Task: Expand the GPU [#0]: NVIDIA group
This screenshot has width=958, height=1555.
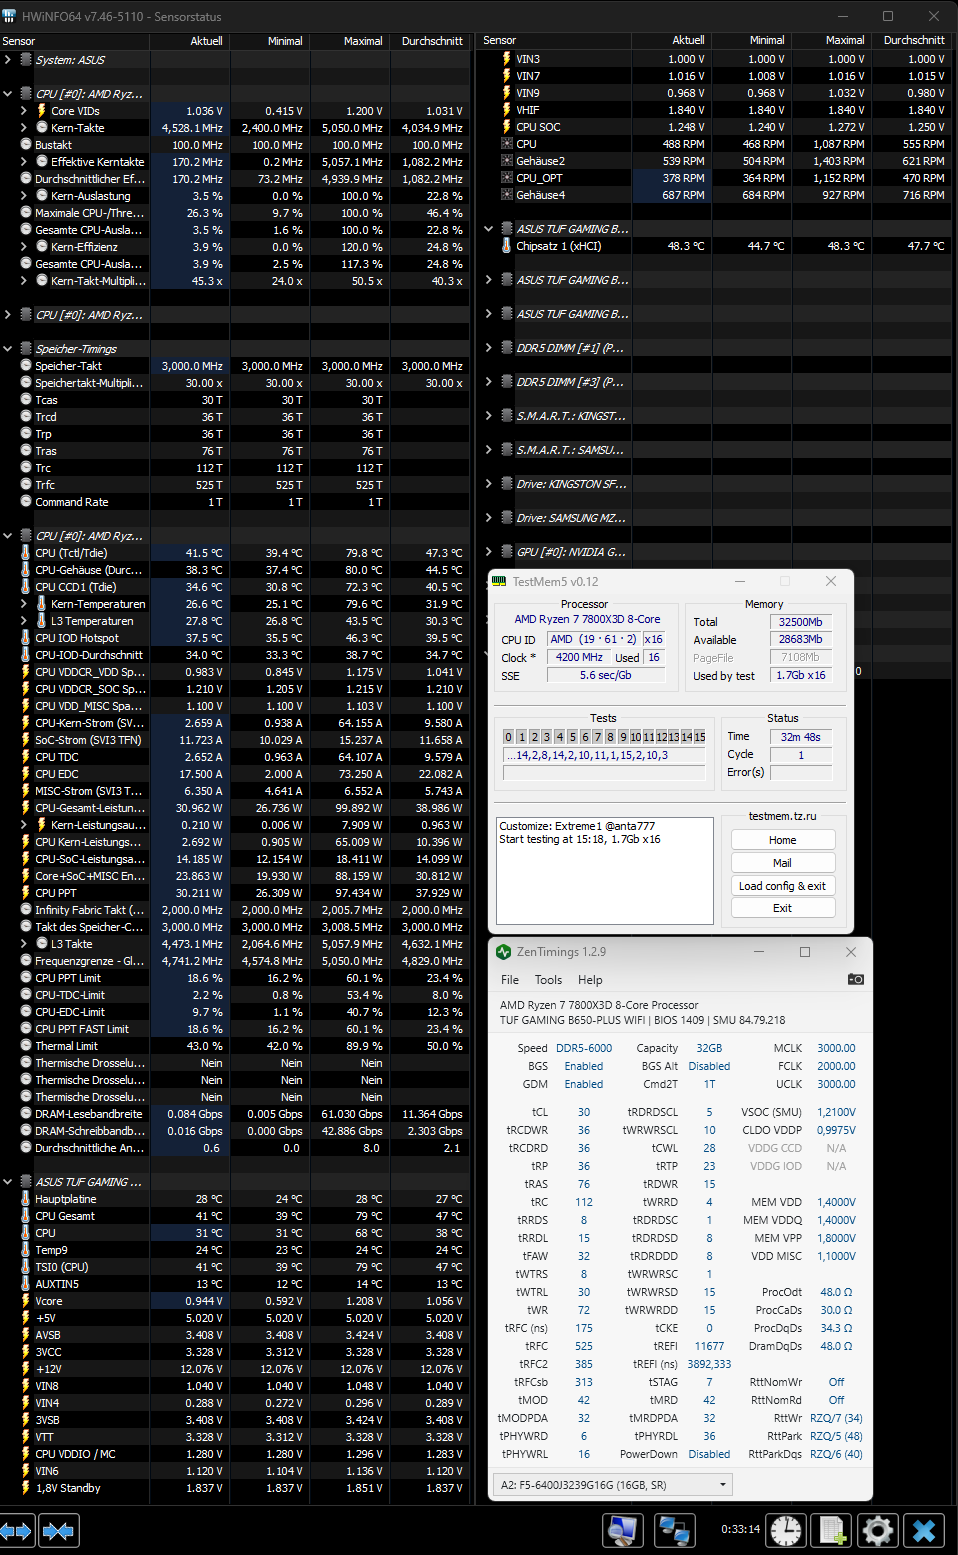Action: coord(489,552)
